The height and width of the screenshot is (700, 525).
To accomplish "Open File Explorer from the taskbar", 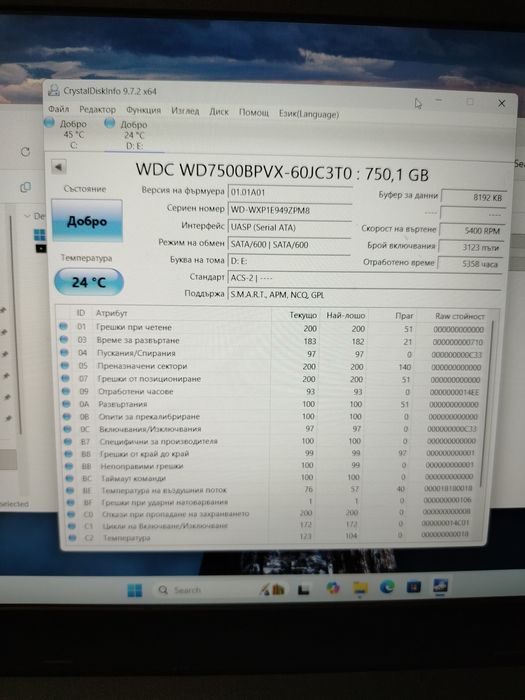I will click(360, 589).
